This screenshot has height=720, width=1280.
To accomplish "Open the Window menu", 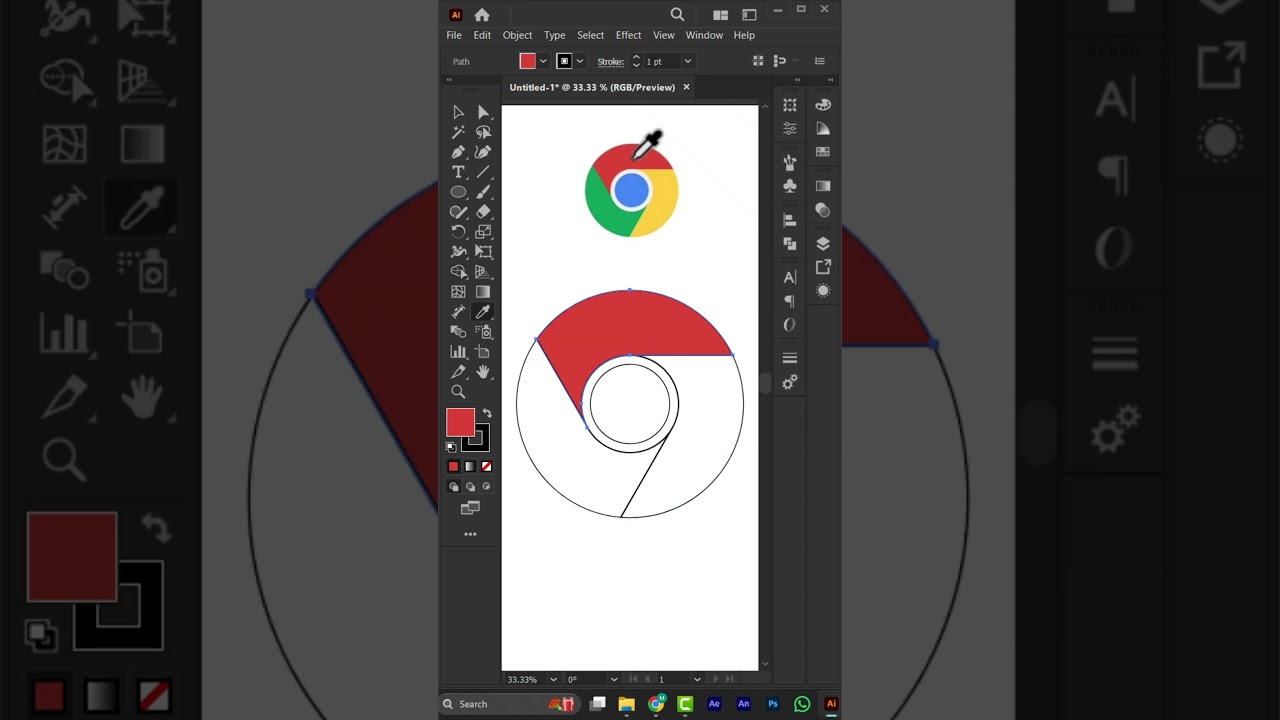I will point(704,35).
